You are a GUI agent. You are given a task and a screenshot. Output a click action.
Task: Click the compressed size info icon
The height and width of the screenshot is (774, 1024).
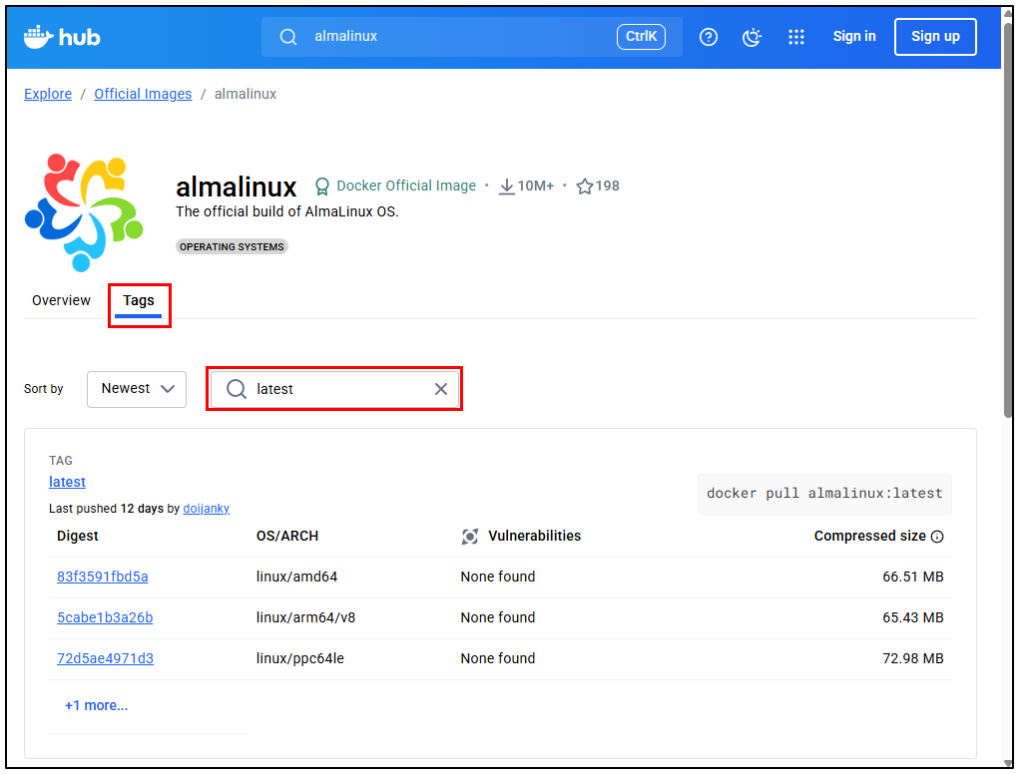[x=937, y=537]
